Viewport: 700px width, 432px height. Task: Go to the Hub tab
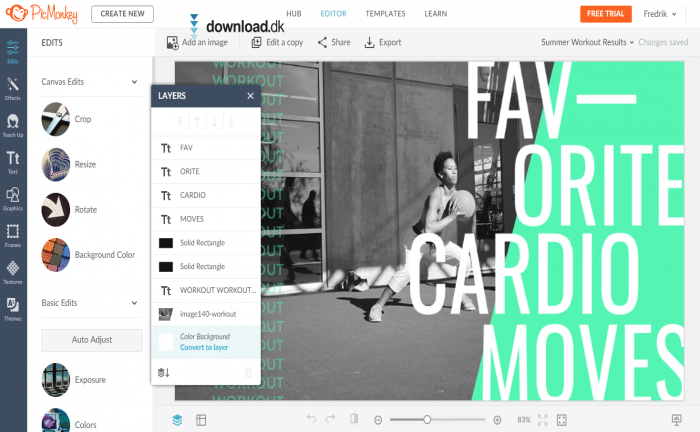(295, 14)
